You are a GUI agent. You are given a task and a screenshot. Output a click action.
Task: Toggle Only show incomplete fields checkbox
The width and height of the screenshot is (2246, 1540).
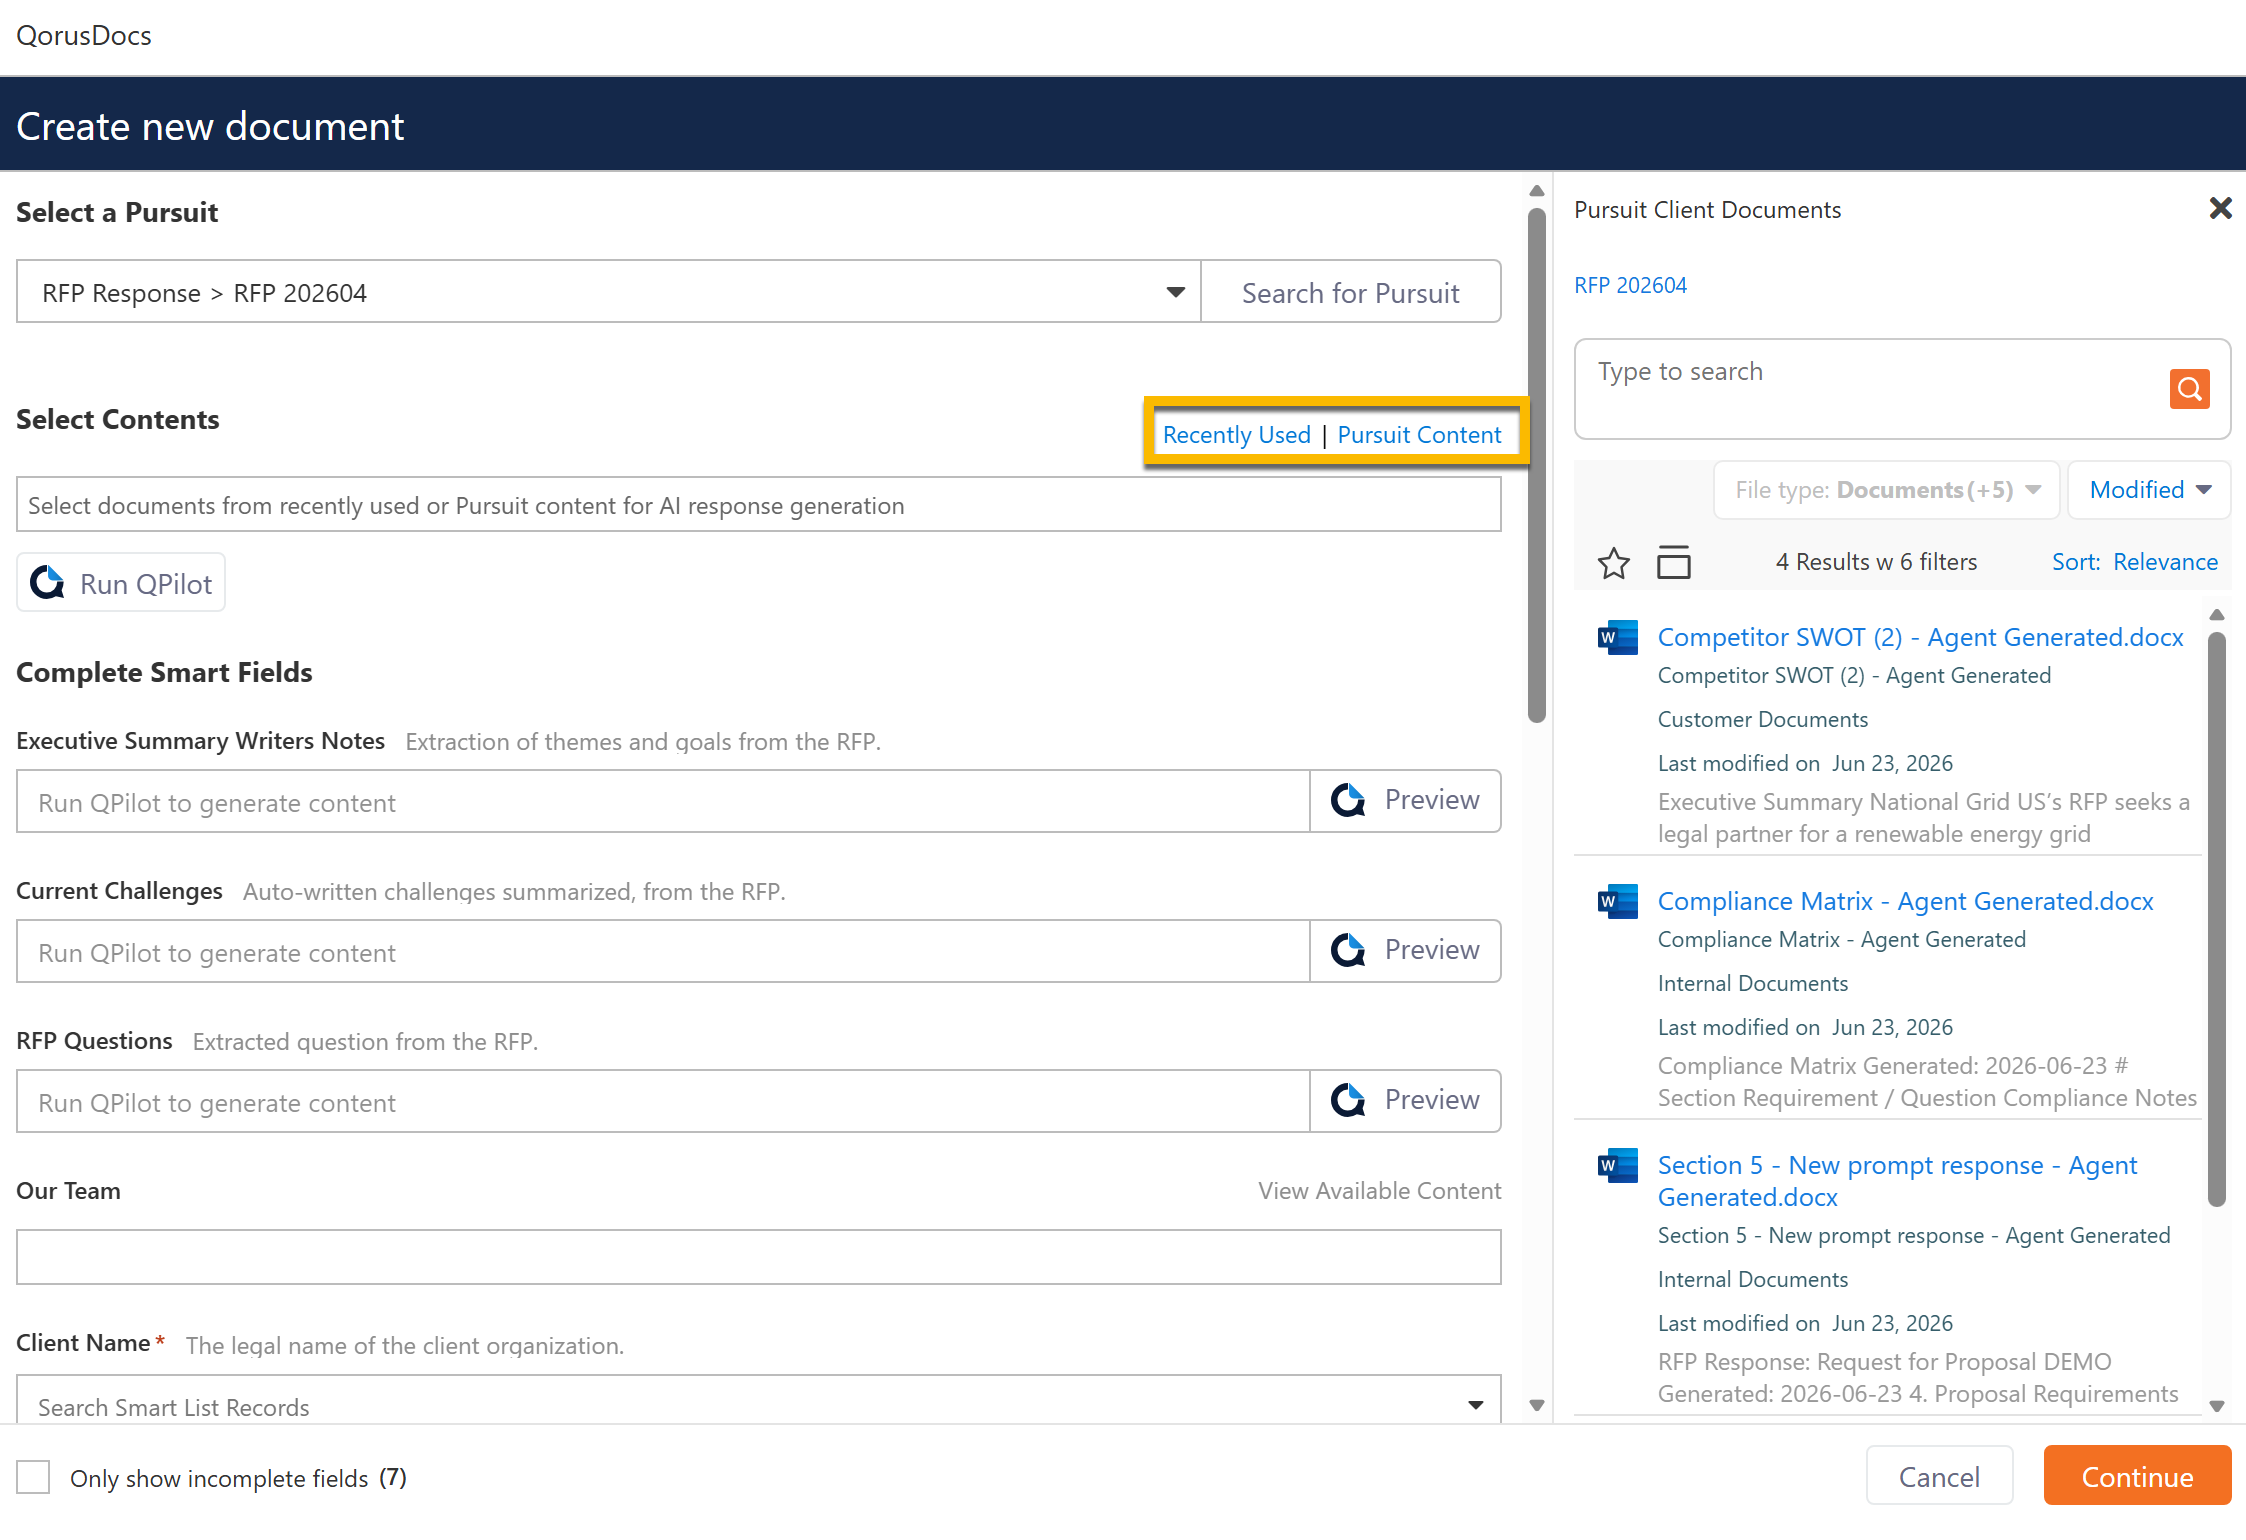(x=33, y=1477)
